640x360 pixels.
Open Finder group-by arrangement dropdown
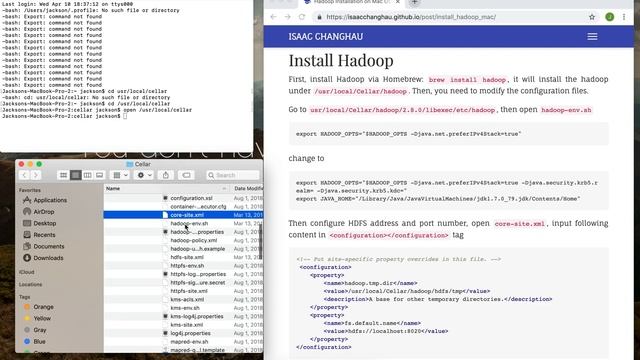[x=120, y=175]
